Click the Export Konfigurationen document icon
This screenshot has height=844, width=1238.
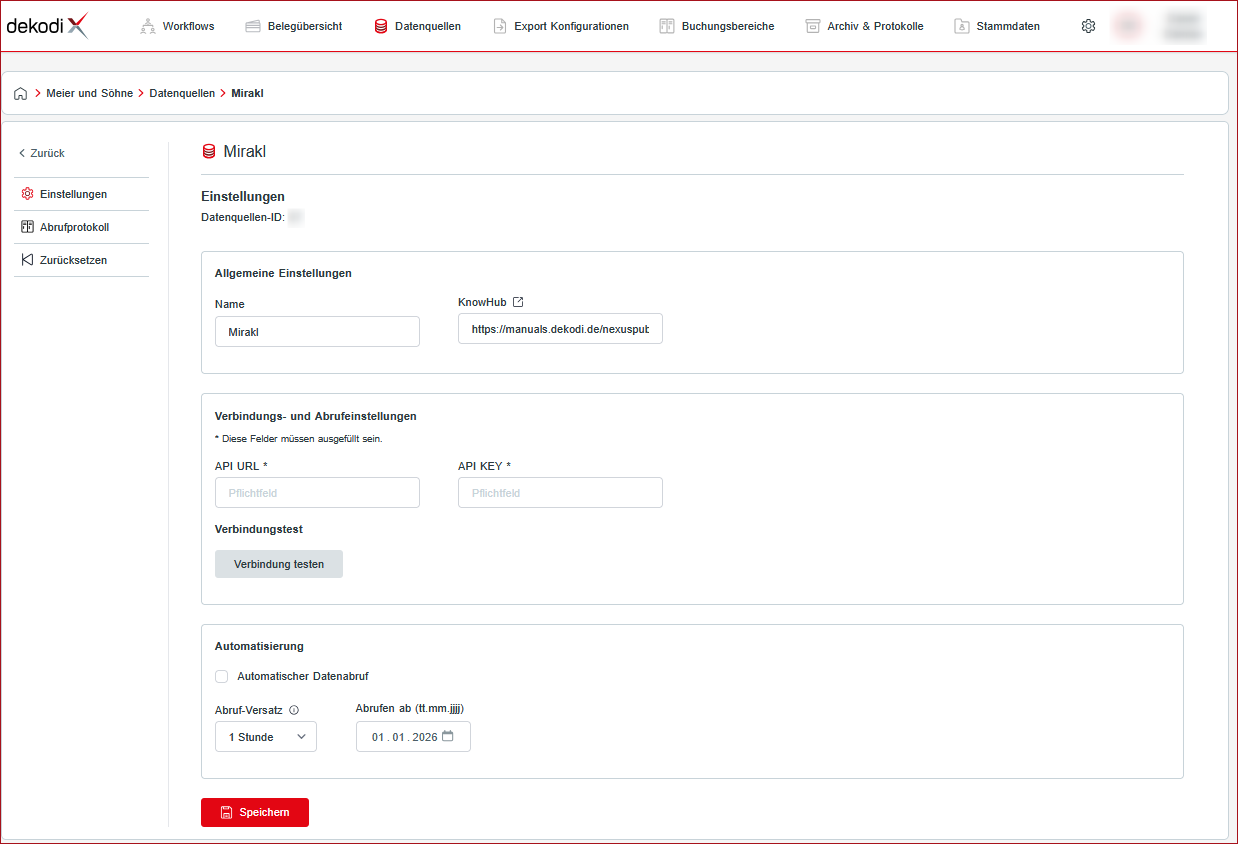coord(500,26)
